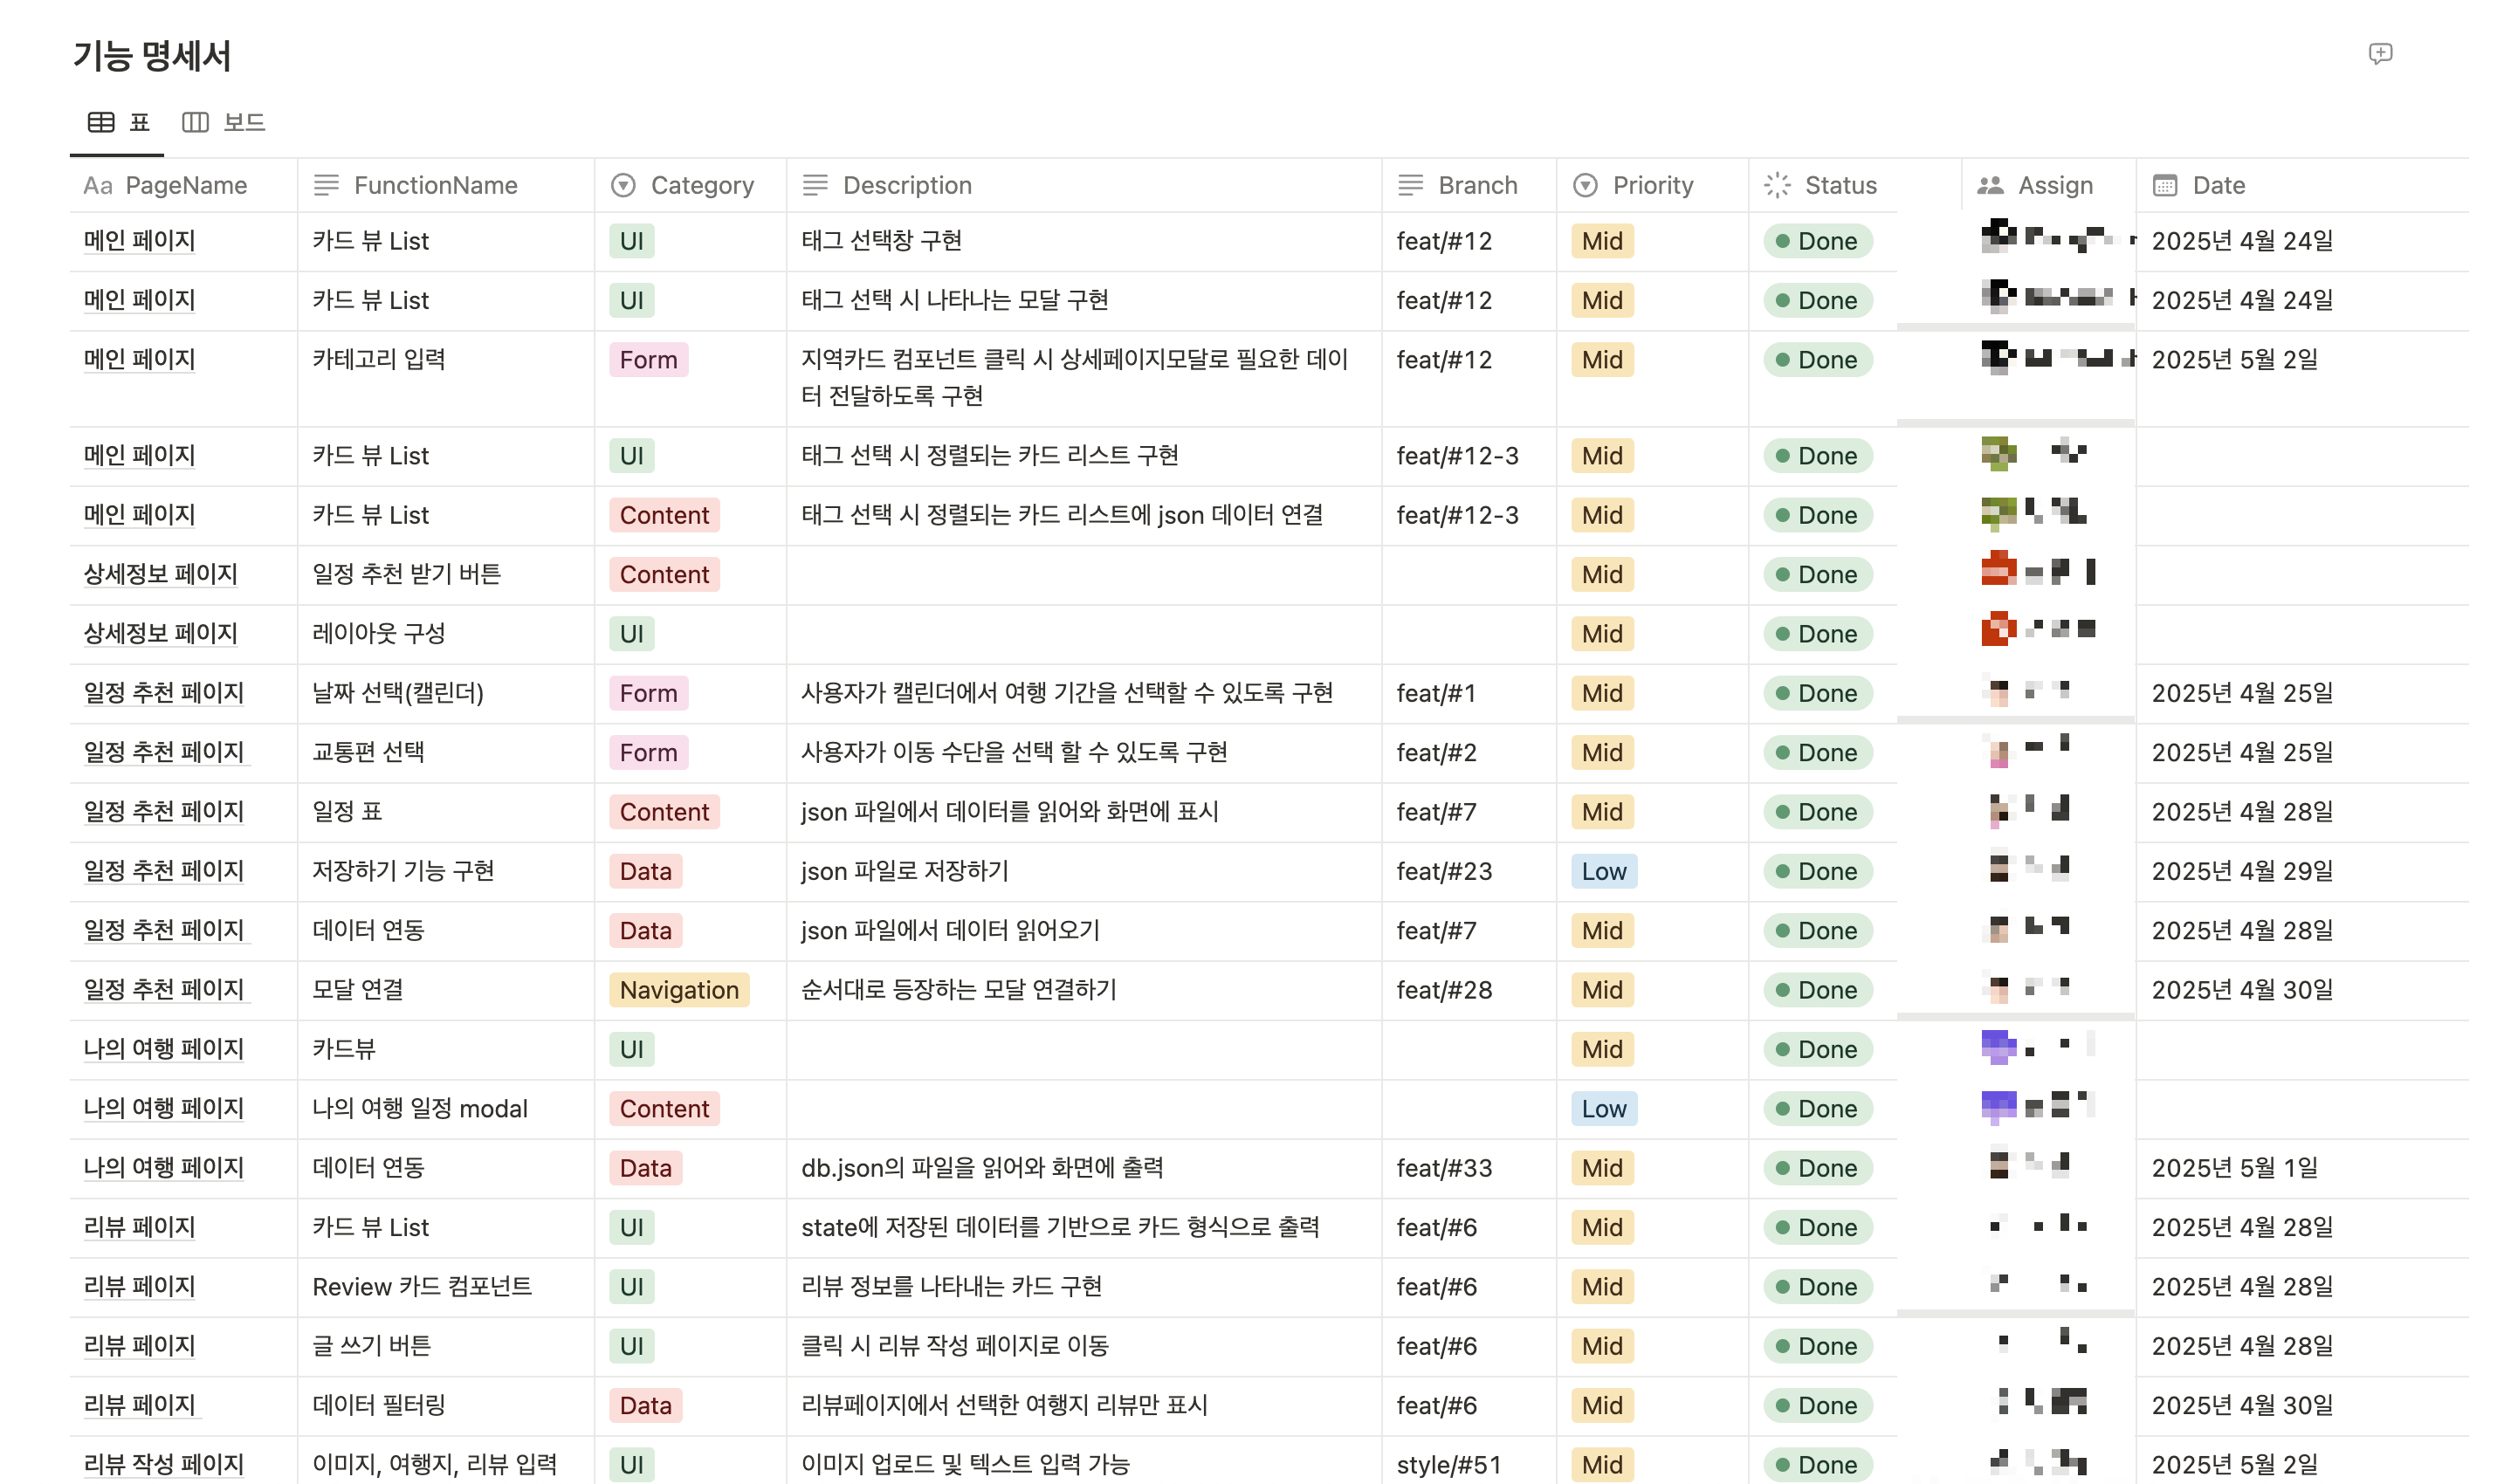Image resolution: width=2504 pixels, height=1484 pixels.
Task: Click the date cell 2025년 5월 1일
Action: pos(2234,1168)
